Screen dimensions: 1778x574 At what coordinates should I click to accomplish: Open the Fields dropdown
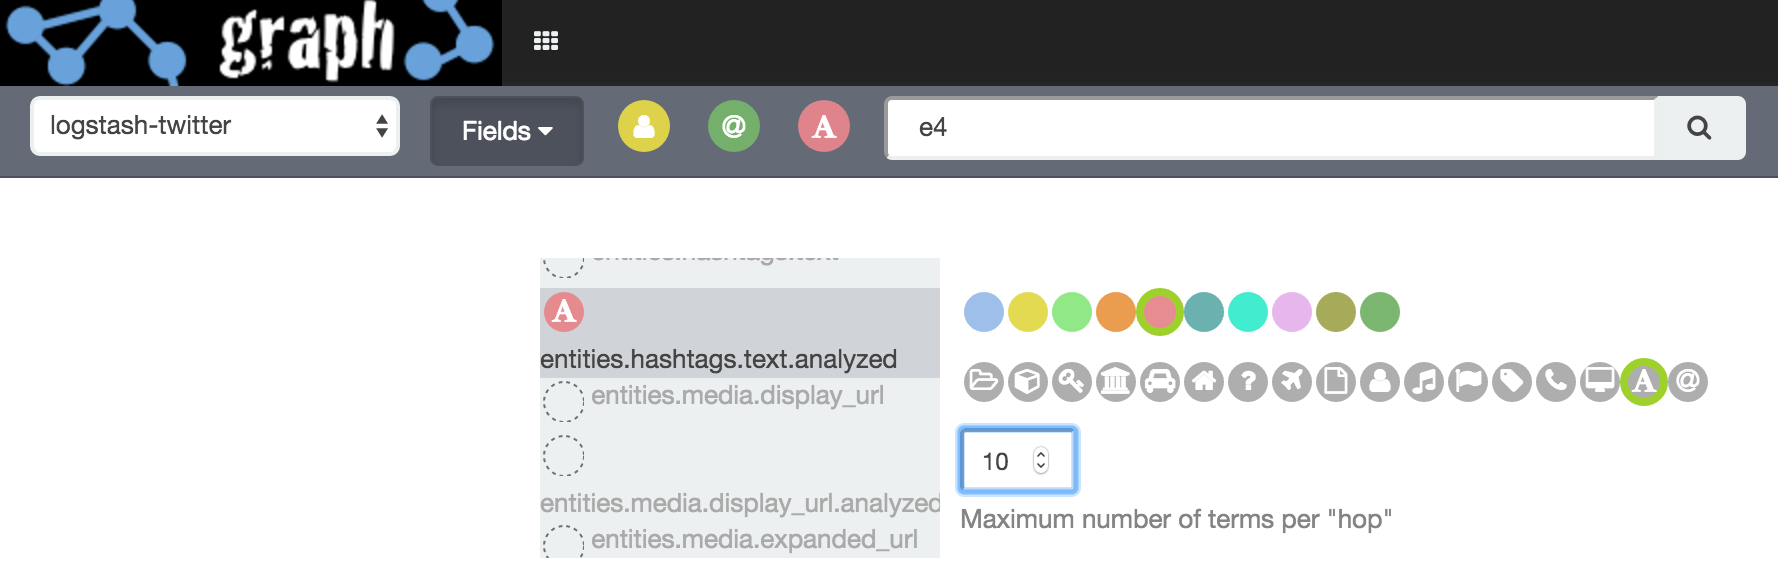(x=507, y=131)
